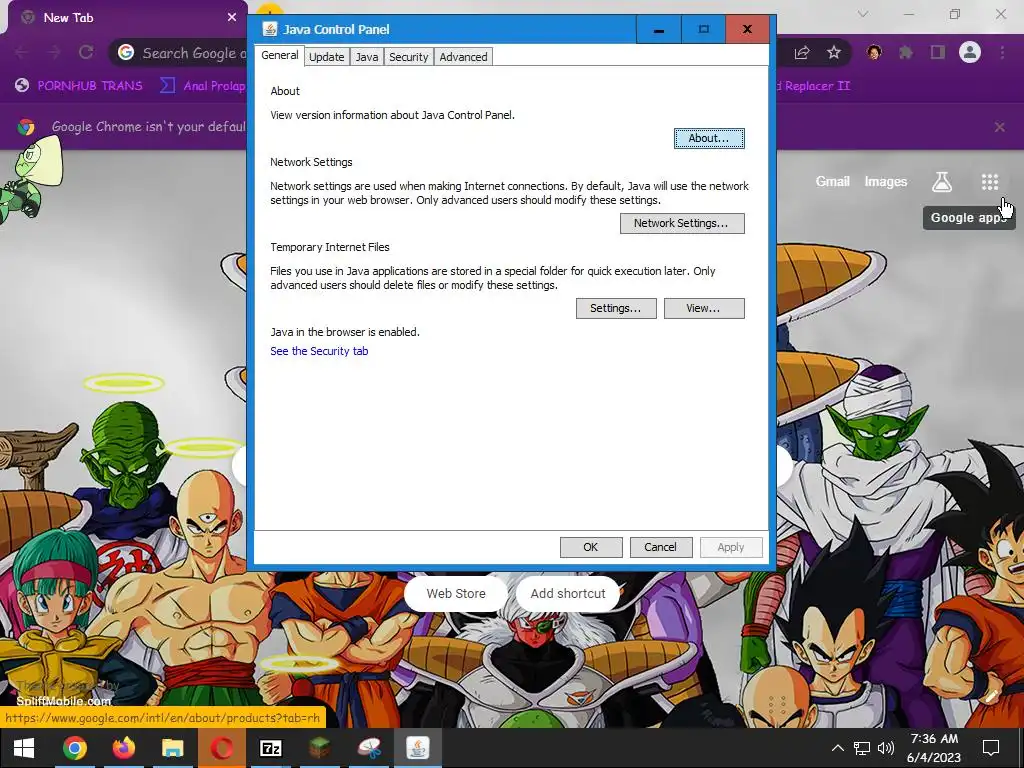
Task: Open Chrome three-dot menu
Action: pos(1002,53)
